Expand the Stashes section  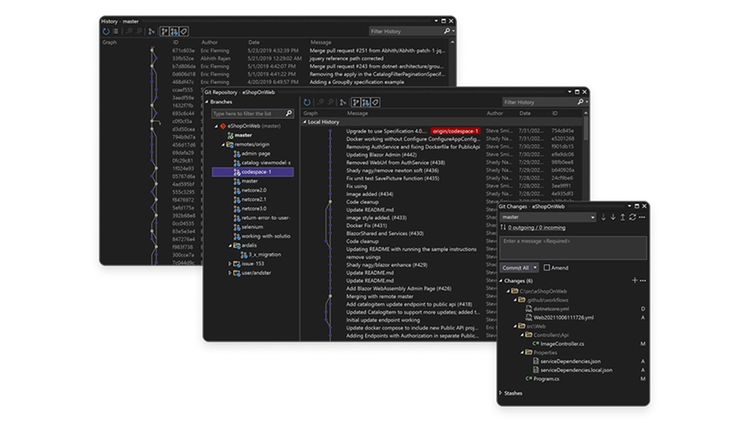pos(501,393)
